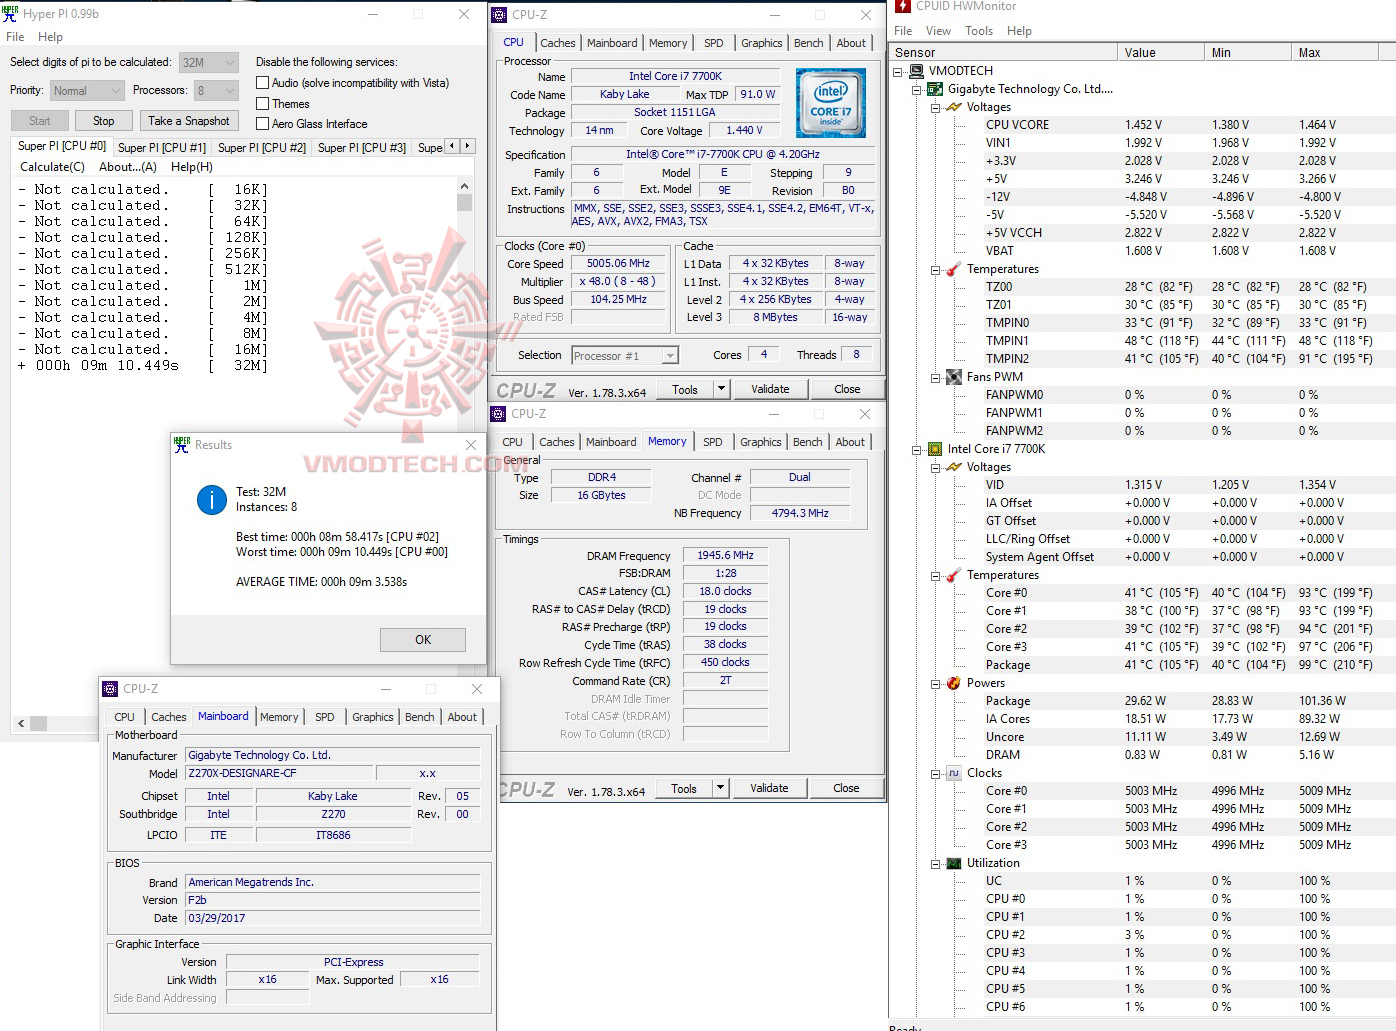Collapse the Powers tree node

click(936, 683)
